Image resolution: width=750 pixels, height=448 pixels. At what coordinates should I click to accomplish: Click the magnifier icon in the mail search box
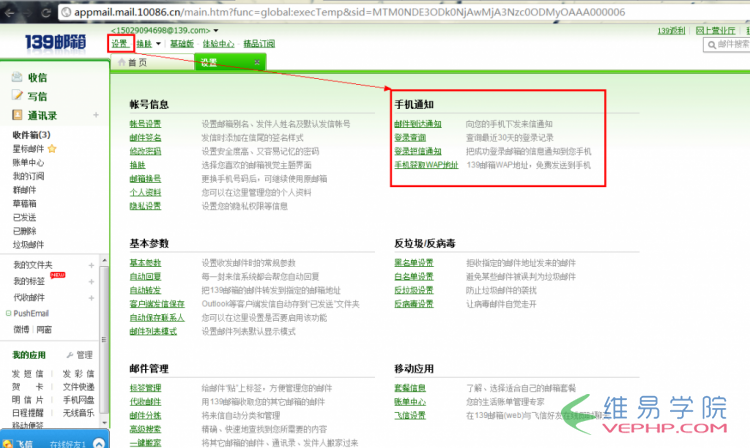tap(712, 45)
